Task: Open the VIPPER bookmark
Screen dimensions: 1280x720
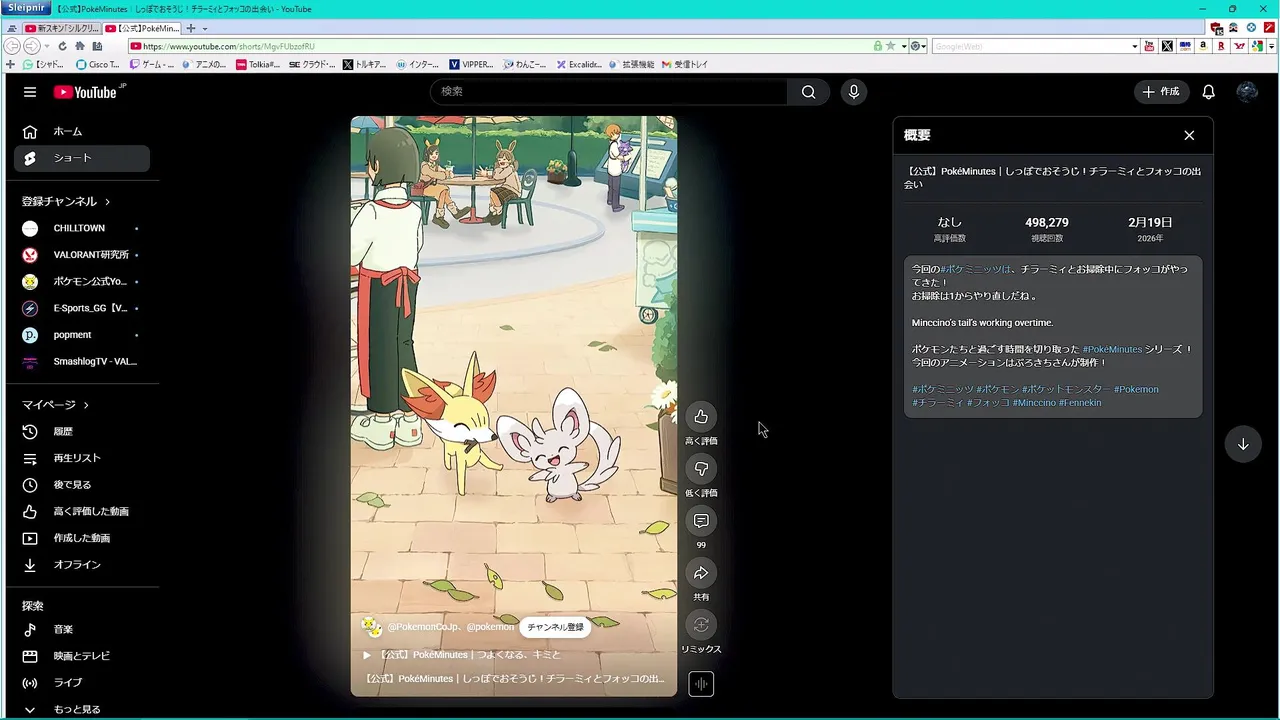Action: coord(472,64)
